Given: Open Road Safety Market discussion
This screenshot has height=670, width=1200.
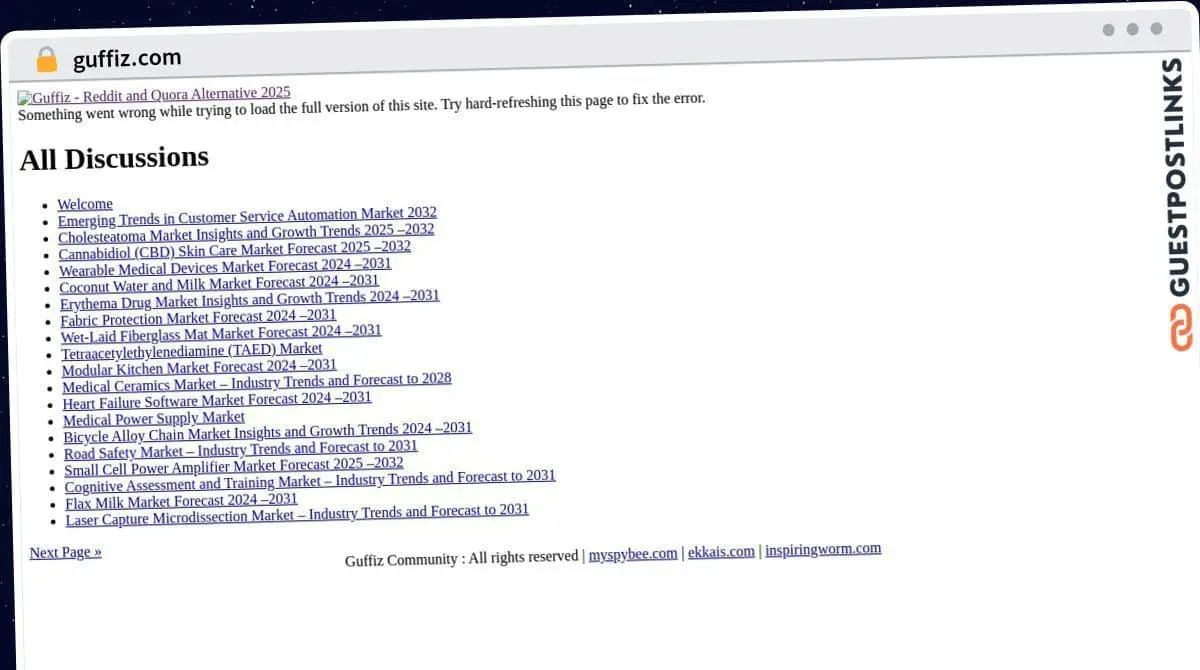Looking at the screenshot, I should tap(241, 450).
